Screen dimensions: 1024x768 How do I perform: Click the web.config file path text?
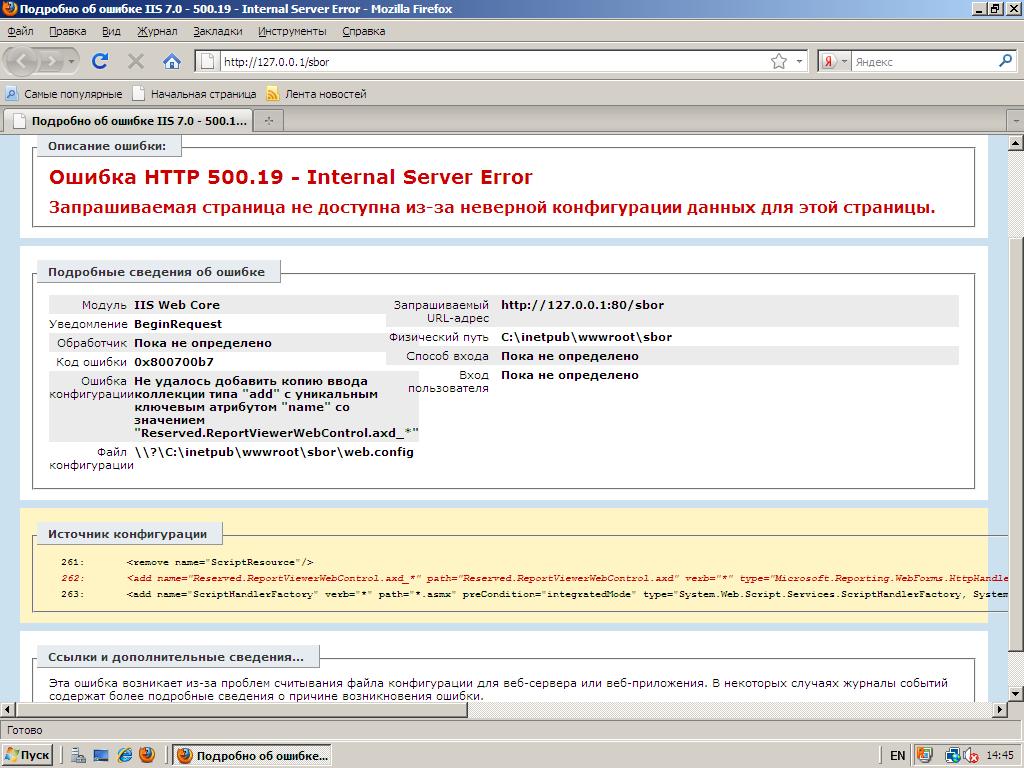pyautogui.click(x=274, y=452)
